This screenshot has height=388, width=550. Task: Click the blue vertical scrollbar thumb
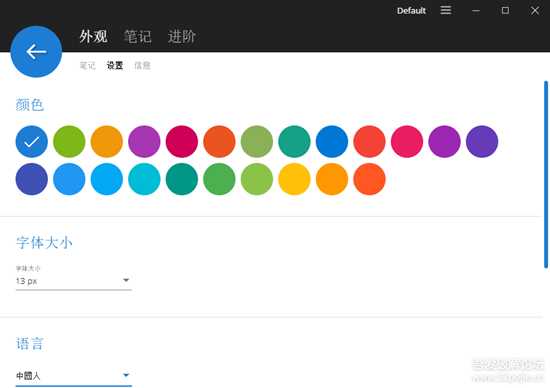click(546, 174)
